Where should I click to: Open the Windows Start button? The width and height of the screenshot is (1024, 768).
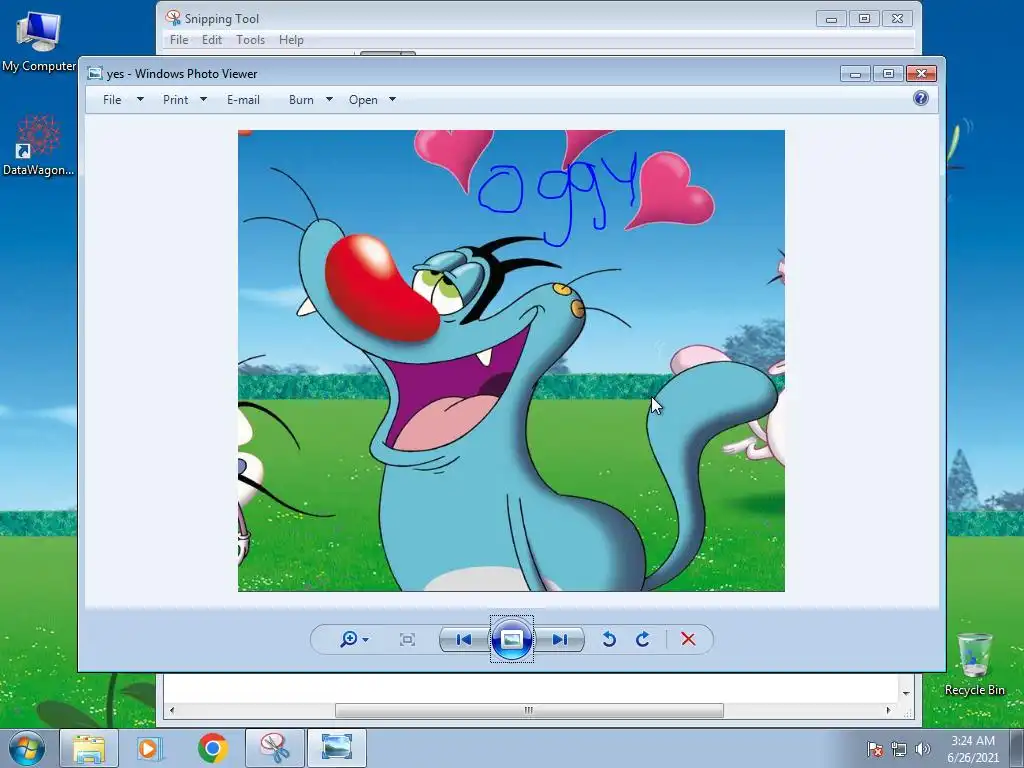point(27,748)
